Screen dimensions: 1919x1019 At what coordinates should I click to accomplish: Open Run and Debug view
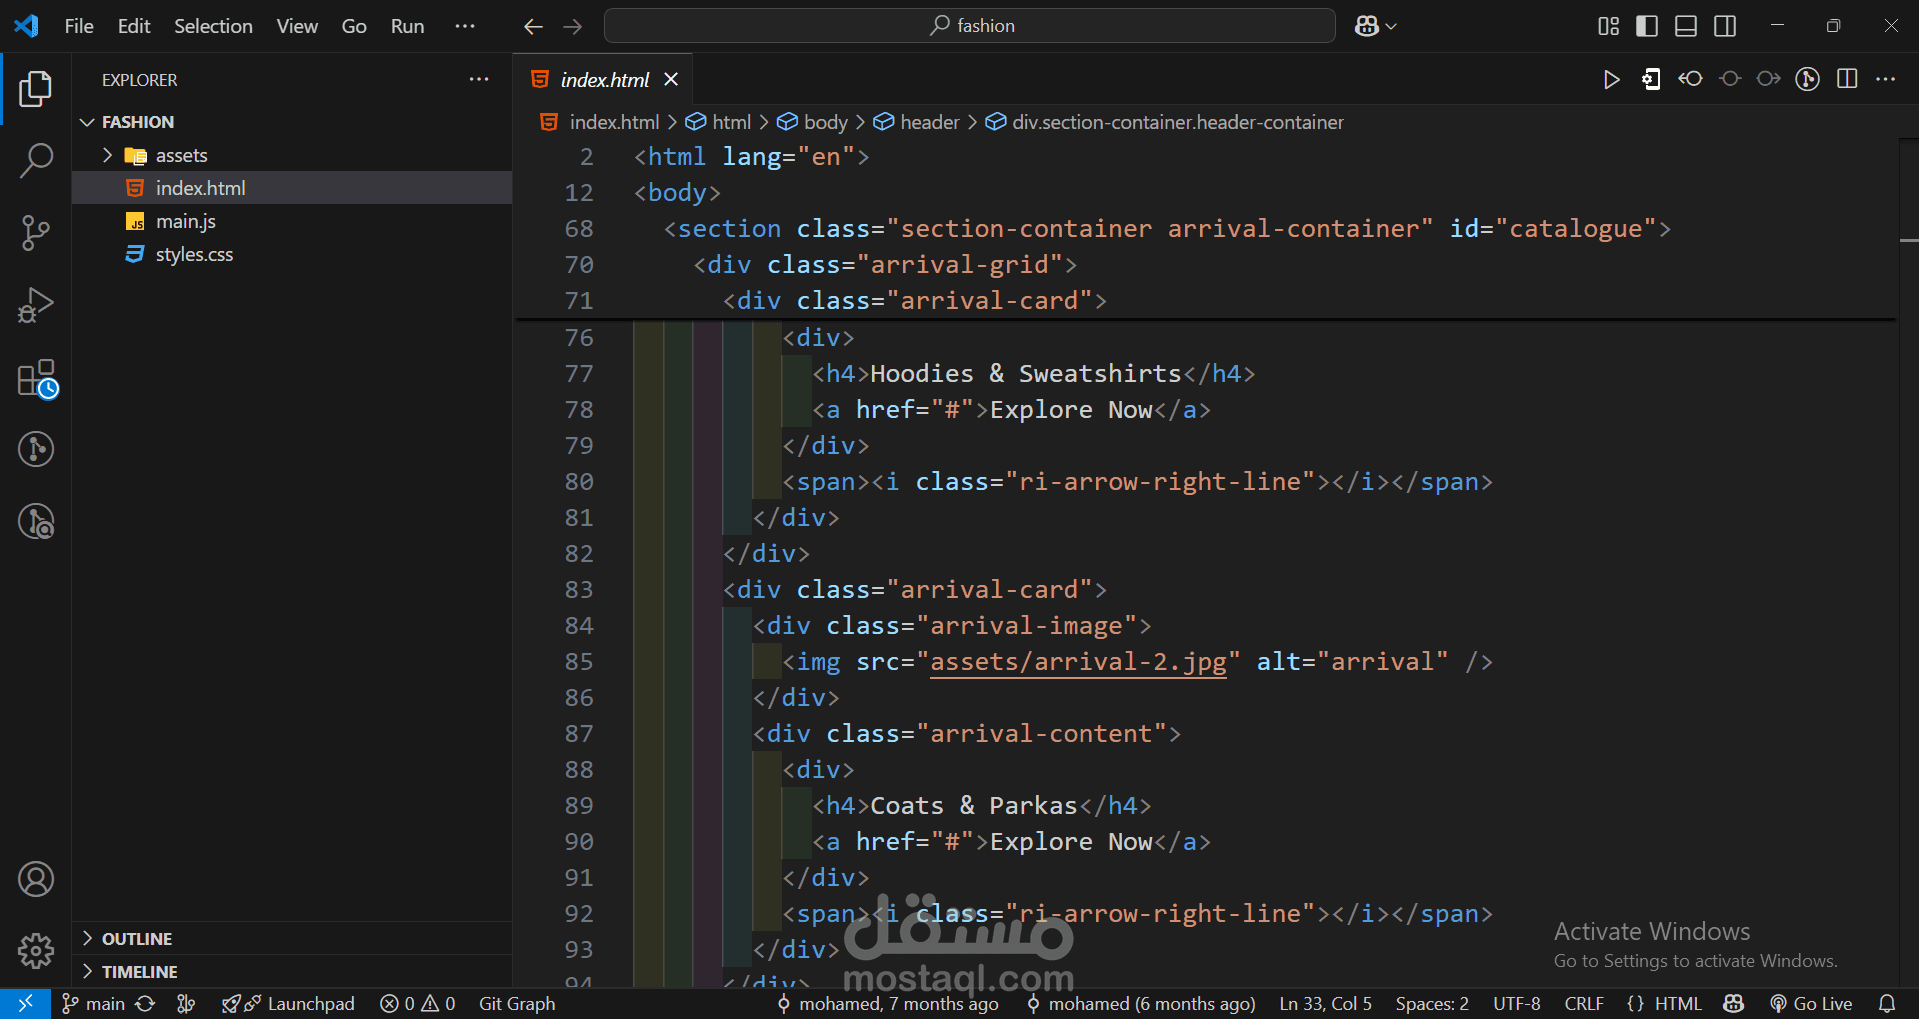(x=36, y=305)
